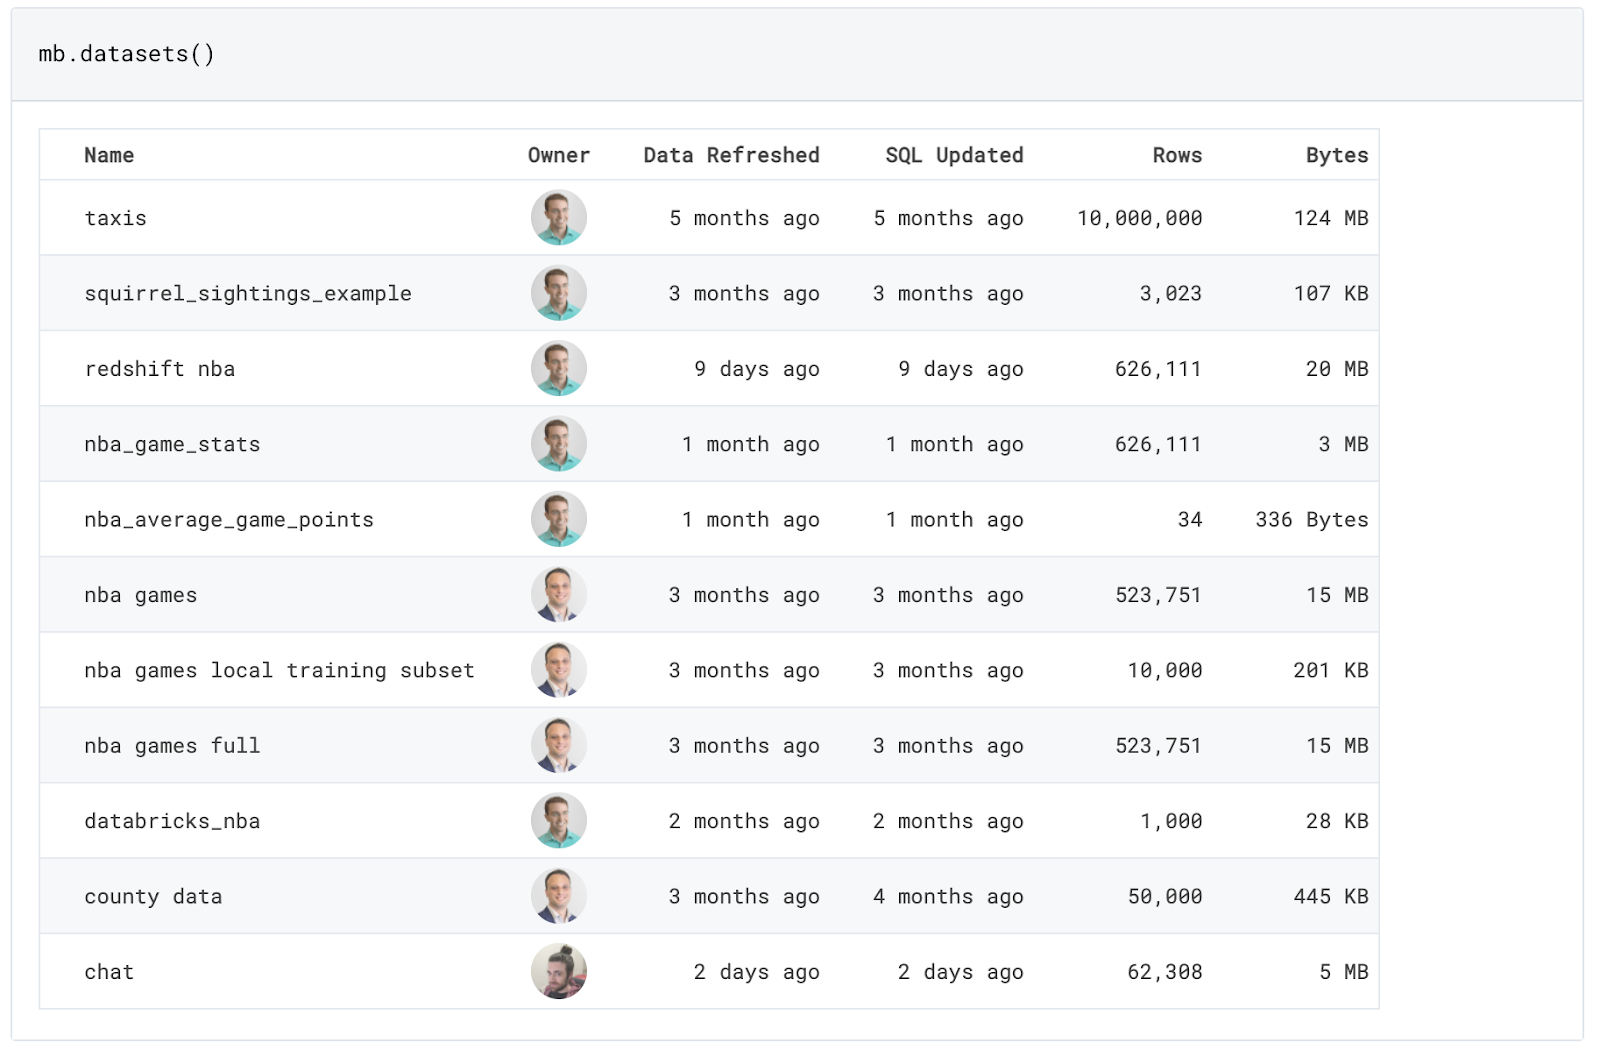The height and width of the screenshot is (1057, 1600).
Task: Click into the mb.datasets() code cell
Action: [126, 54]
